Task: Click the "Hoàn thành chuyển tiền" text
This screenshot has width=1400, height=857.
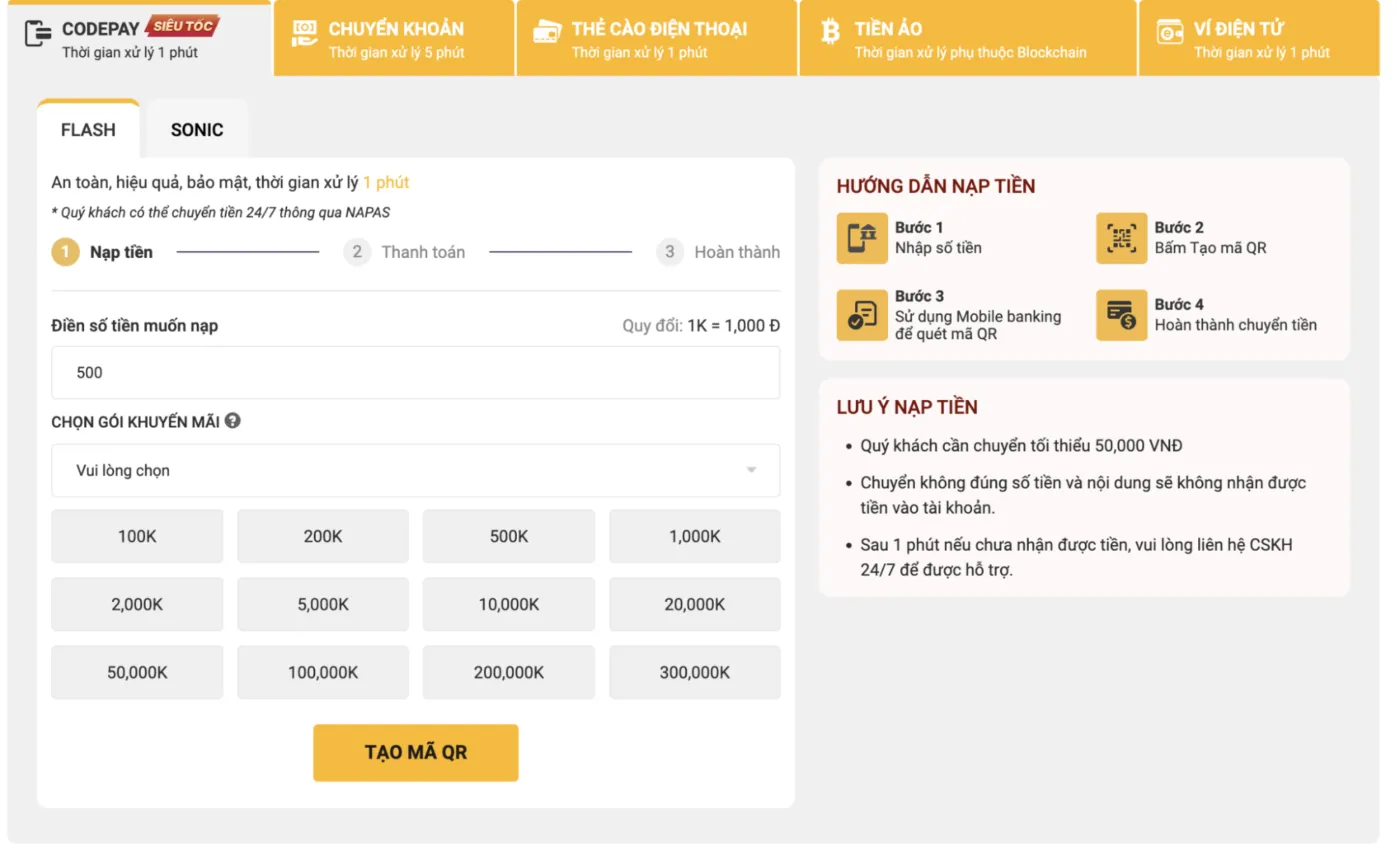Action: (x=1236, y=324)
